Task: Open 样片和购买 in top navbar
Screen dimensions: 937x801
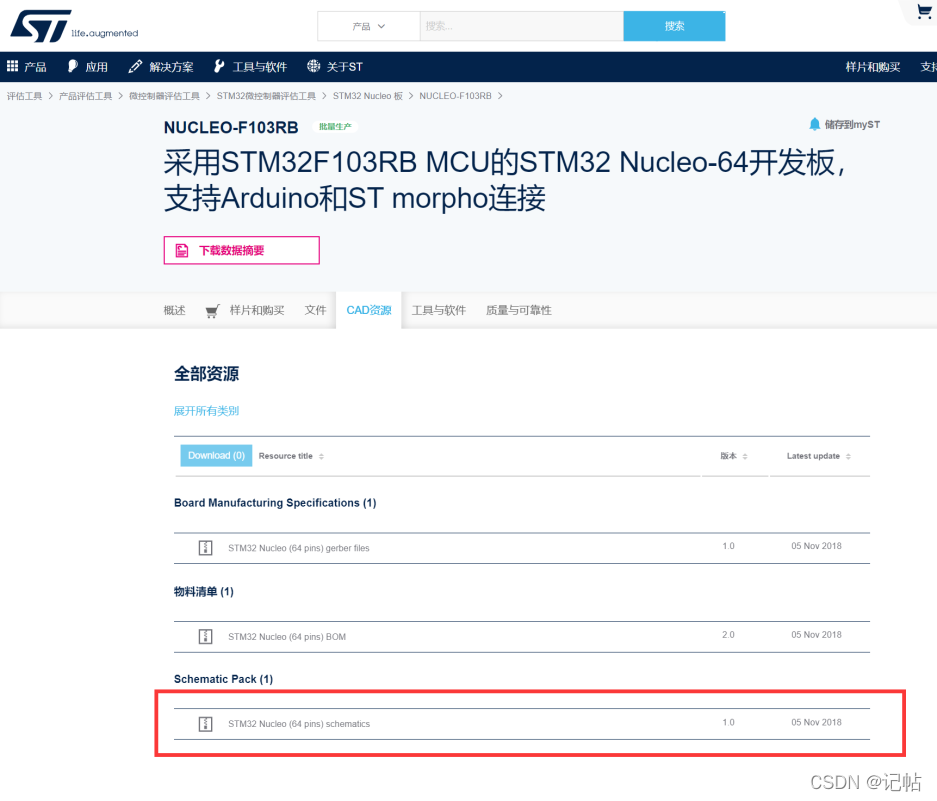Action: click(x=872, y=66)
